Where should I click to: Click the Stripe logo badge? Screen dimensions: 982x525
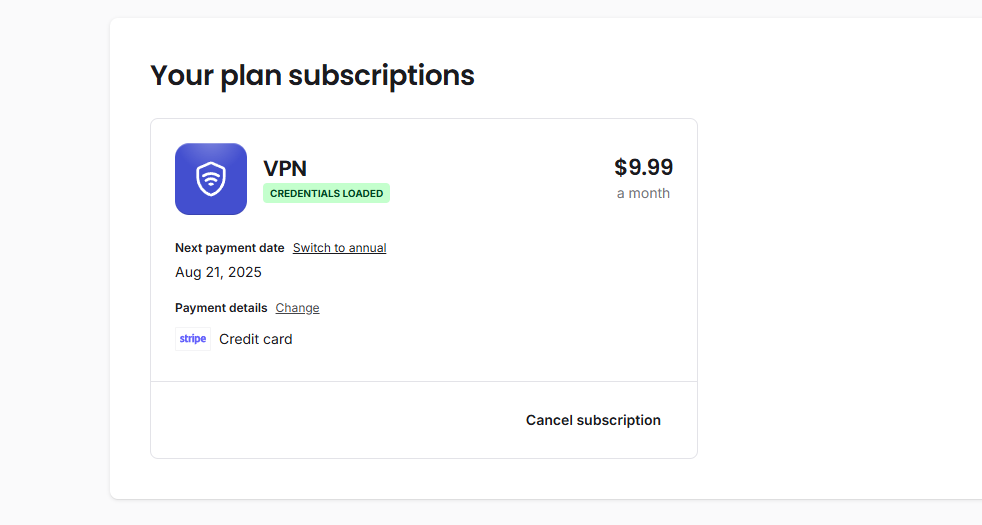click(193, 339)
